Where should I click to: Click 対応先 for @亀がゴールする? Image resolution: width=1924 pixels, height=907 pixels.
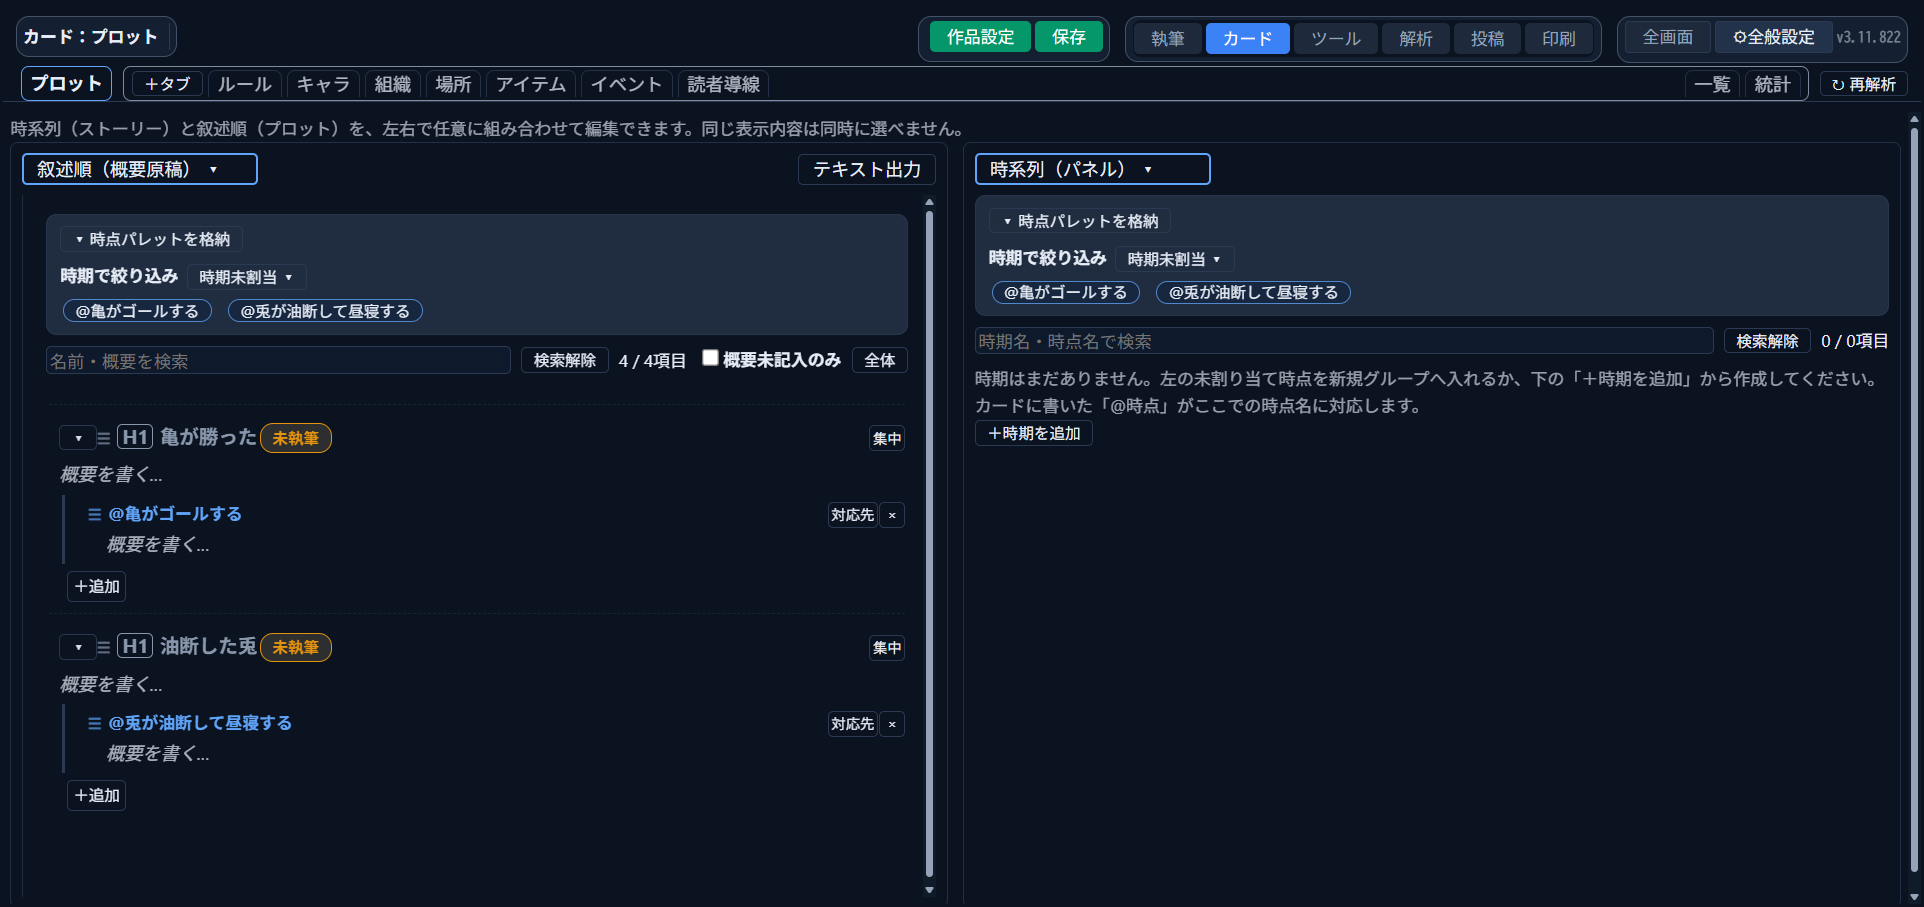pos(853,515)
